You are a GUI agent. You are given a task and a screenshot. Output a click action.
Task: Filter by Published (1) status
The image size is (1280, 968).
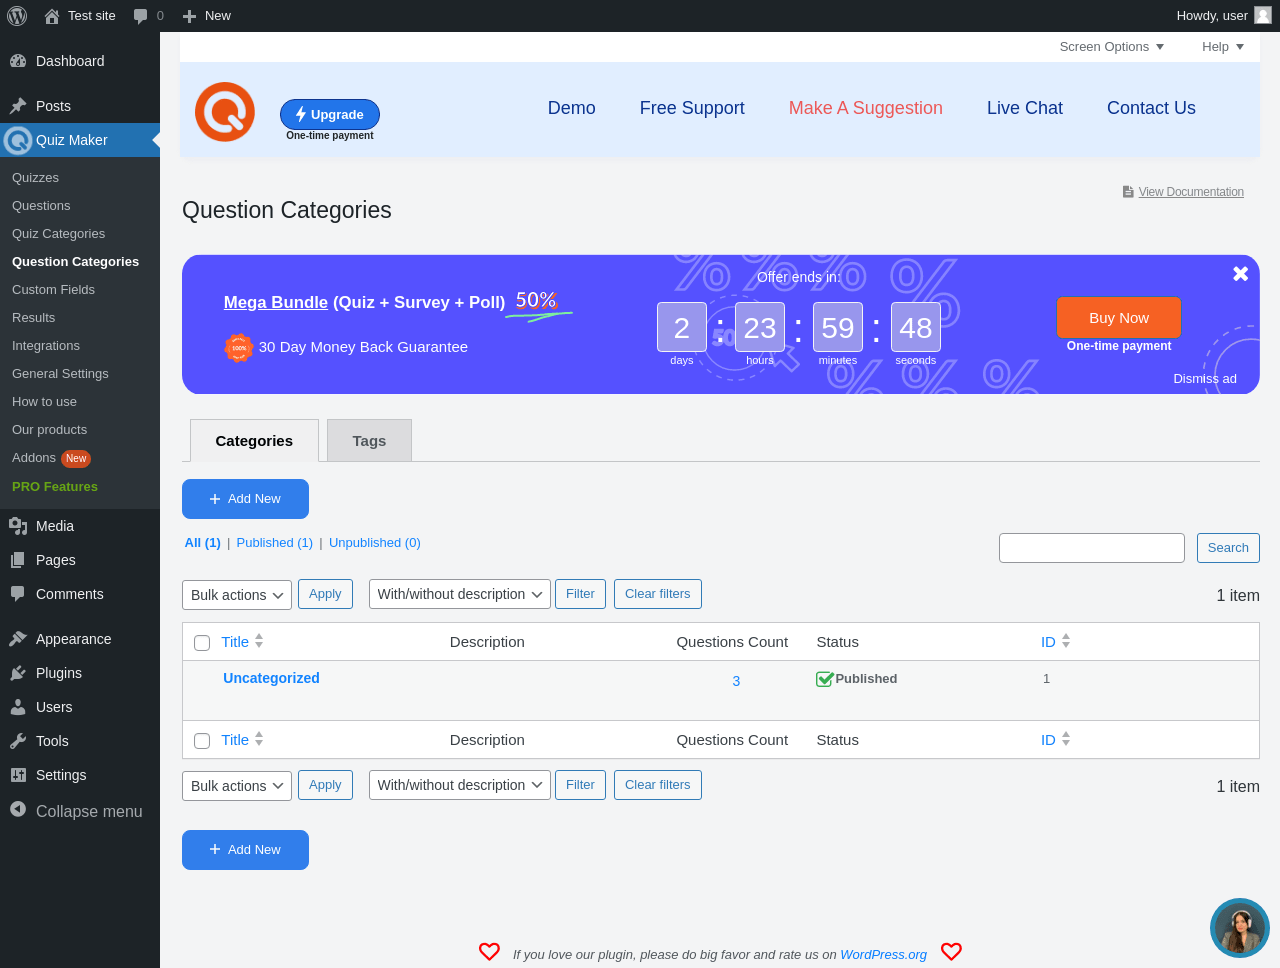(x=275, y=543)
